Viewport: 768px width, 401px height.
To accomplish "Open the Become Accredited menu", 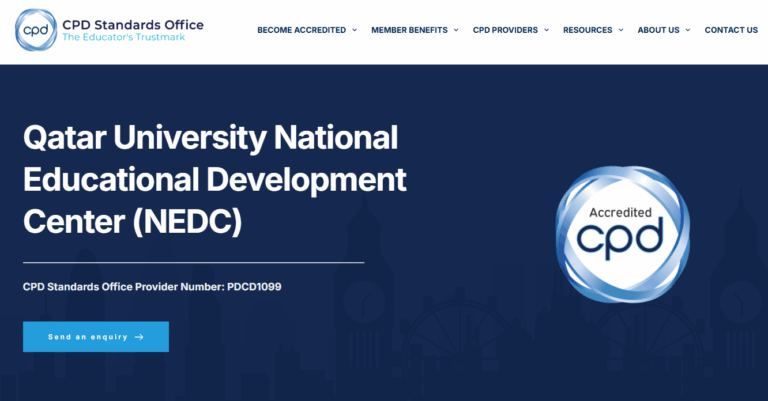I will click(x=302, y=30).
